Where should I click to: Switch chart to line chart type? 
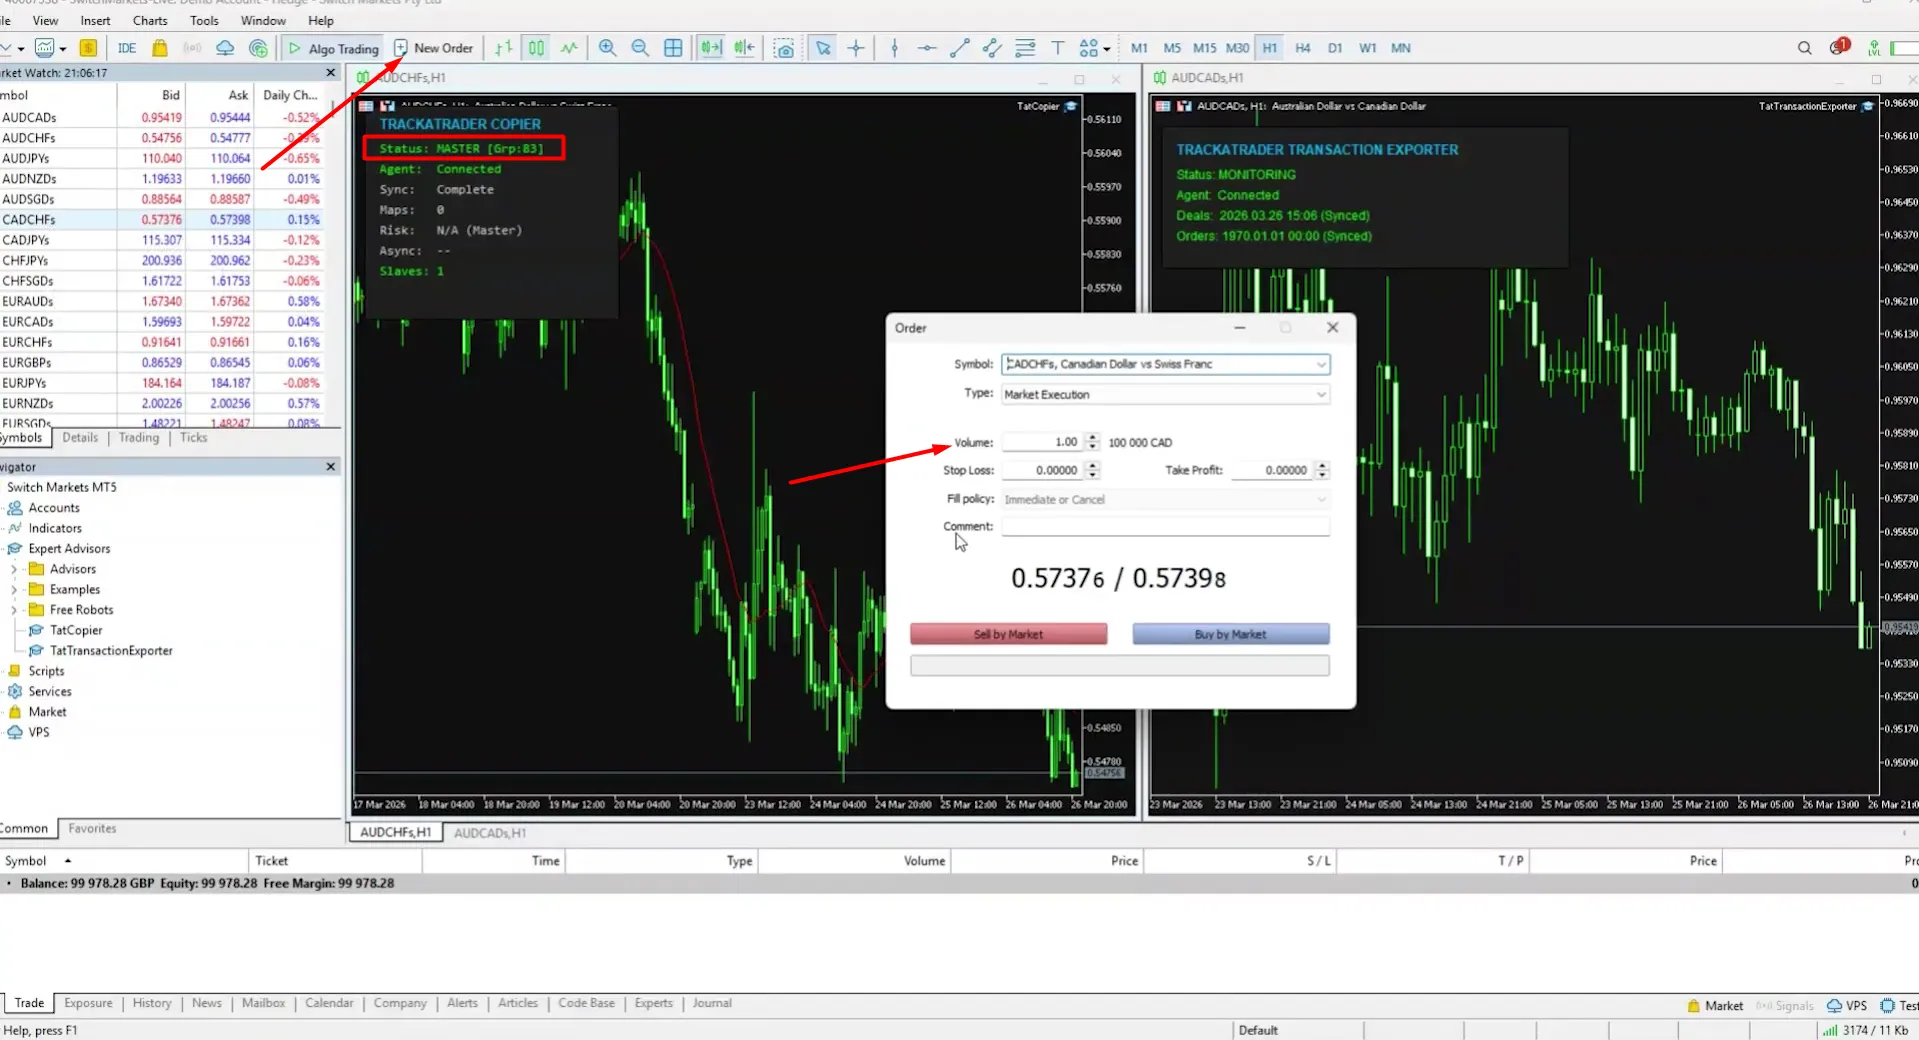(569, 48)
